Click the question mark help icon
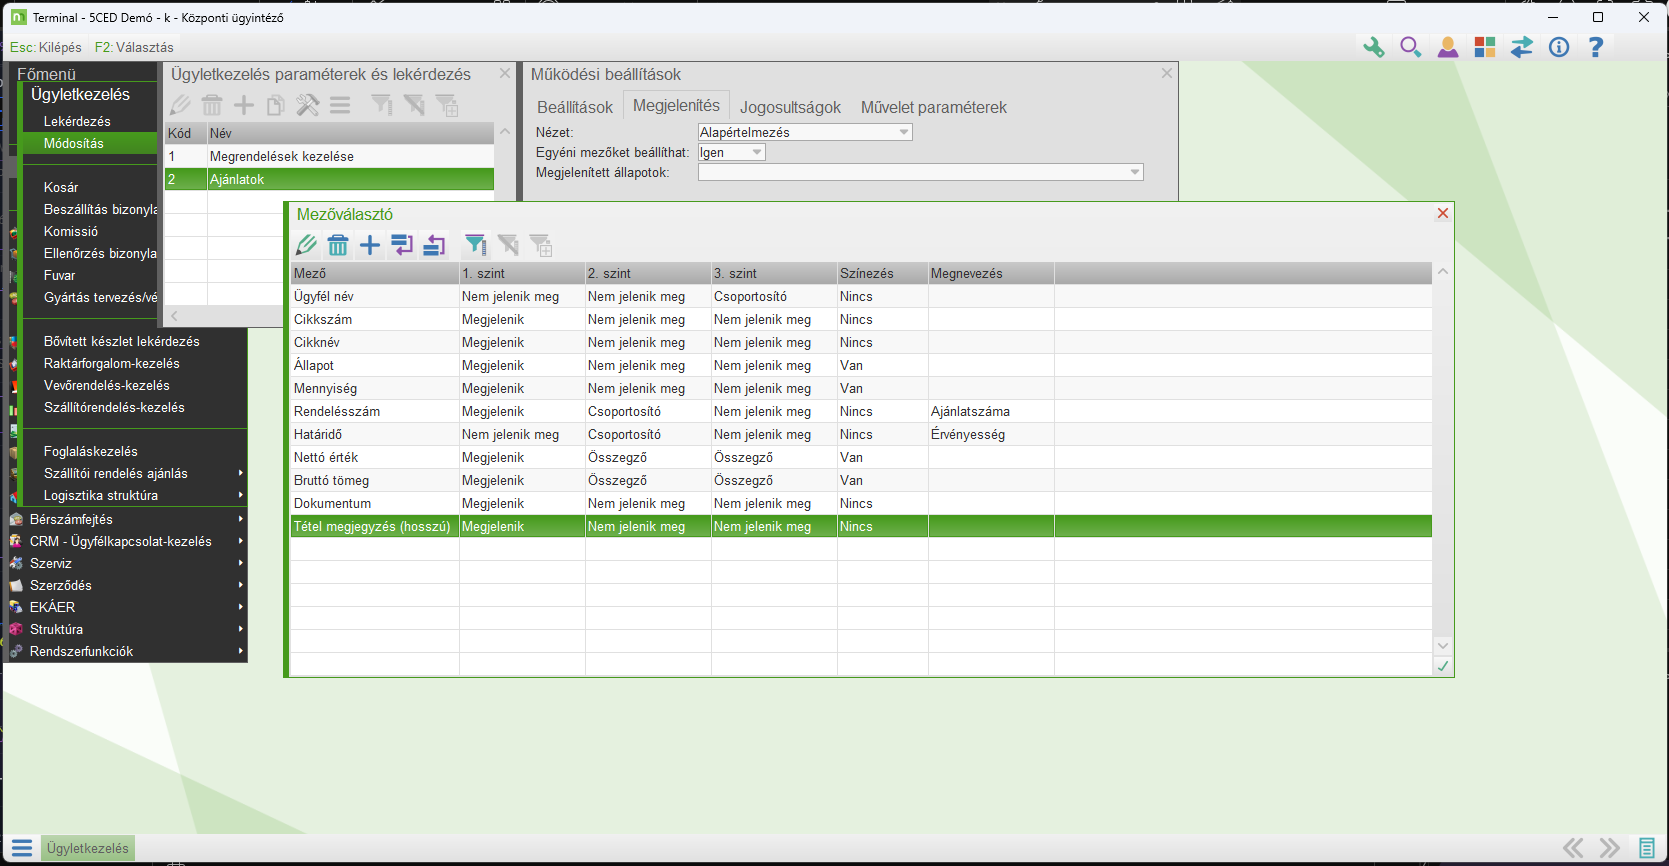Viewport: 1669px width, 866px height. 1596,47
